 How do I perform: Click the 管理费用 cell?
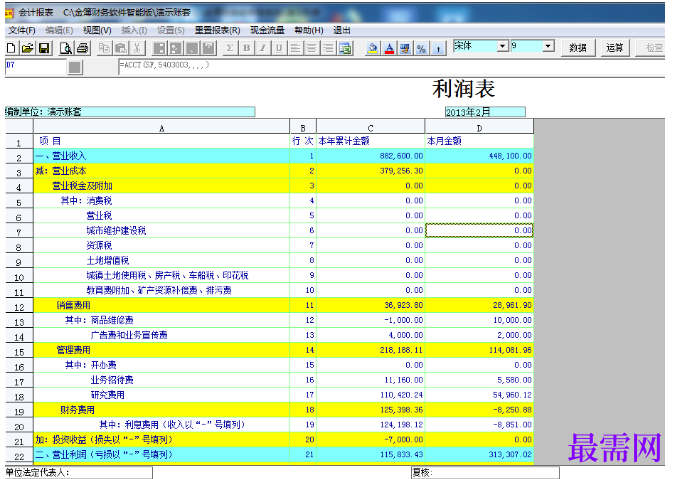pos(162,350)
